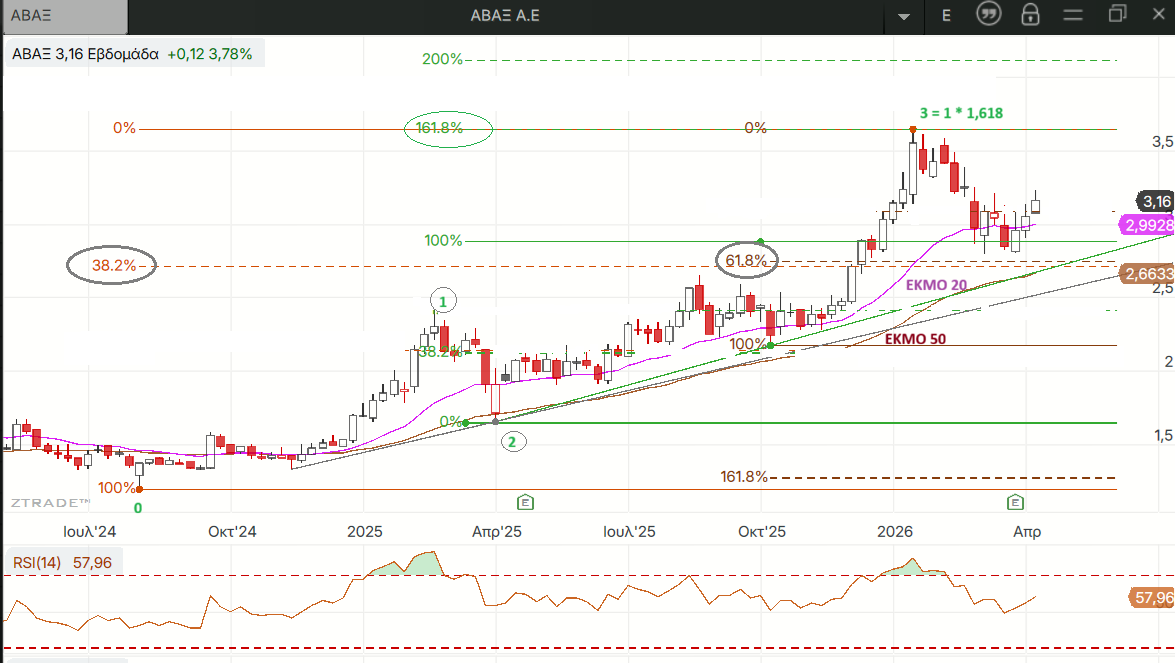Type in the ΑΒΑΞ symbol input field
Viewport: 1175px width, 663px height.
pos(65,15)
